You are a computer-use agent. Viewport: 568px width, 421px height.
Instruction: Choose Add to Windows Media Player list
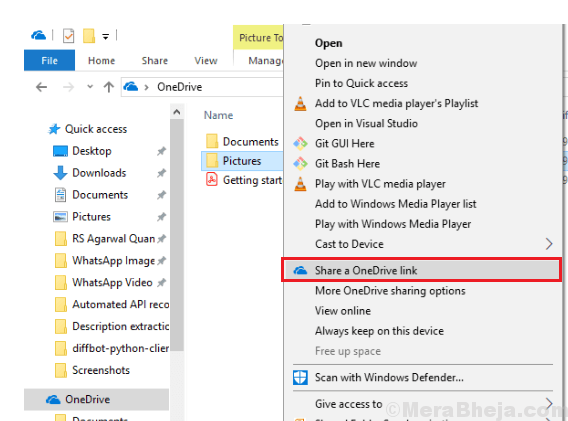[x=396, y=204]
